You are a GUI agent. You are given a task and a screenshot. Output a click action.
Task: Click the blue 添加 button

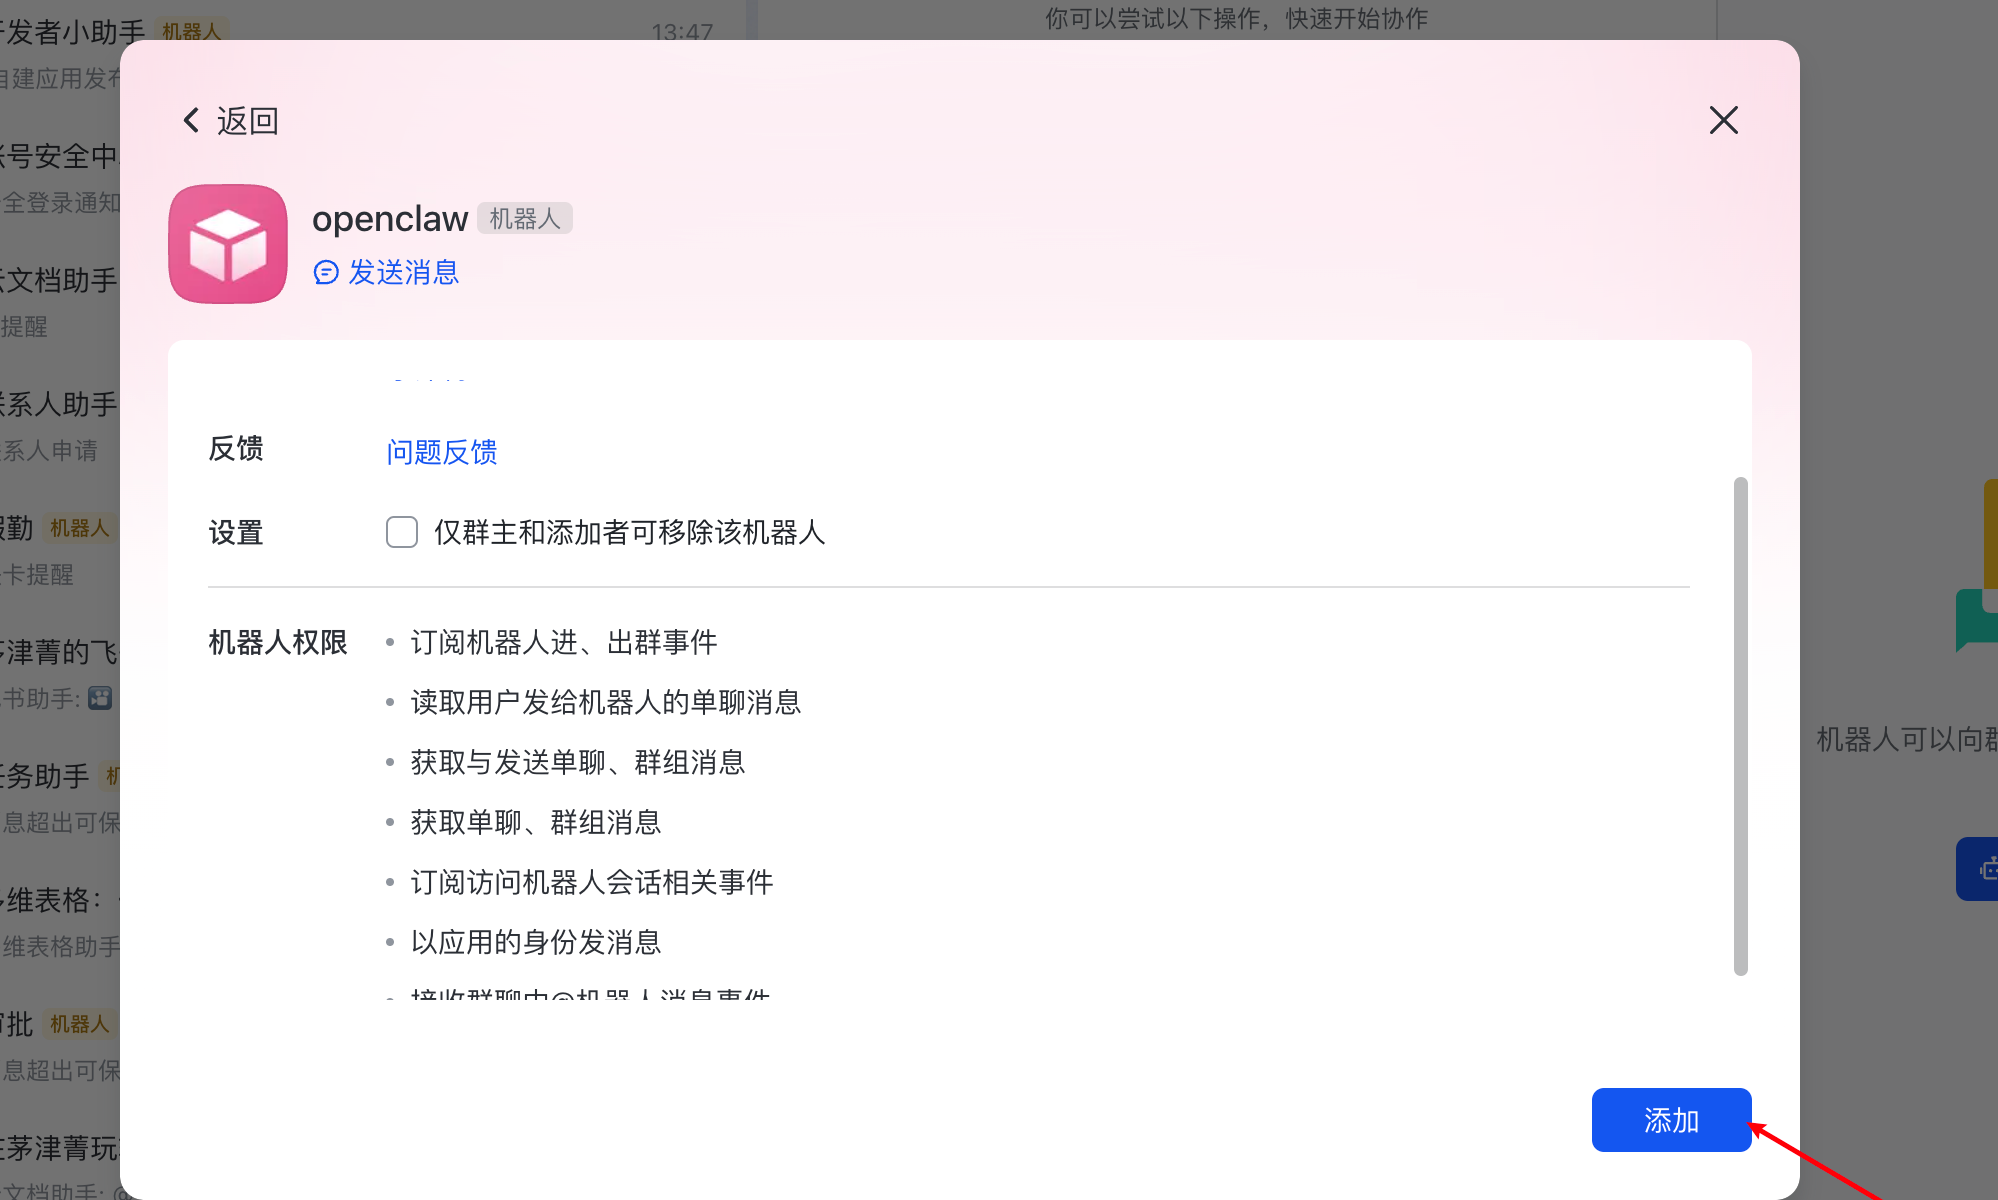pyautogui.click(x=1671, y=1120)
